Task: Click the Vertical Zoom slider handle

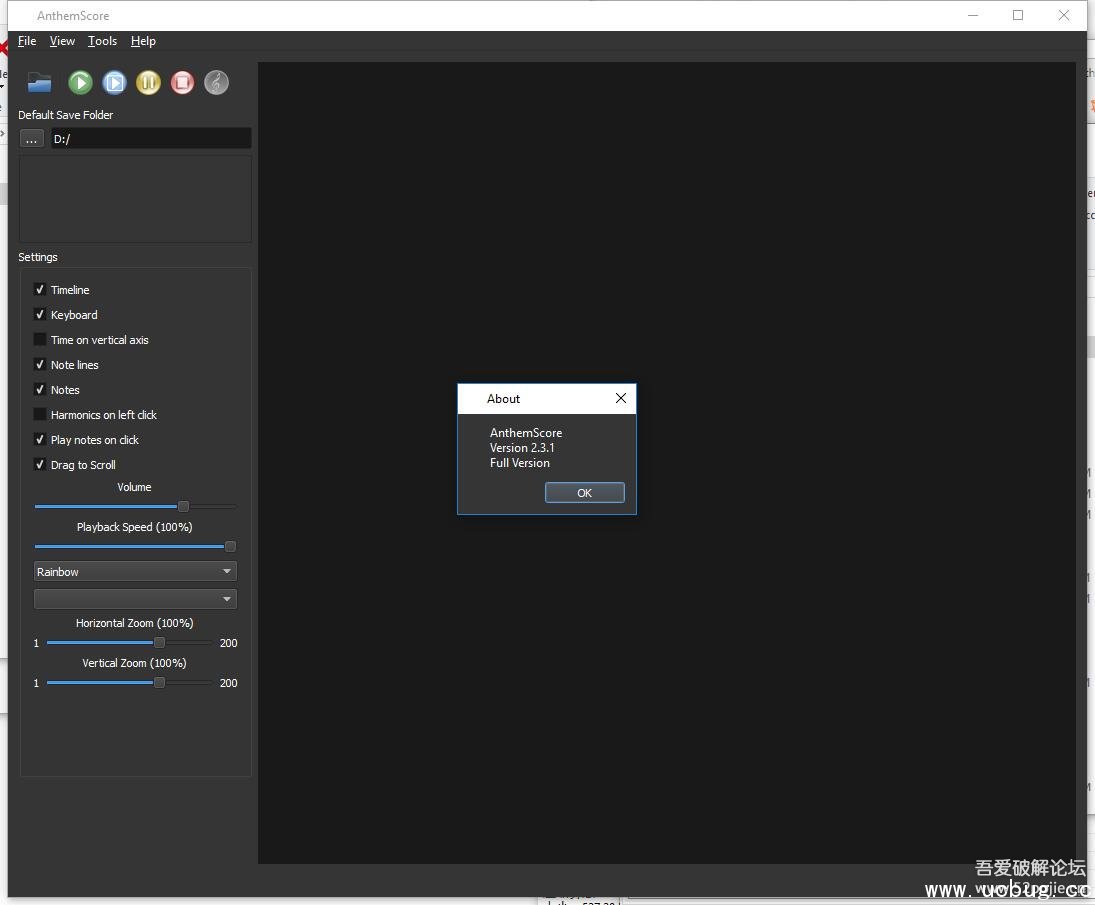Action: [159, 683]
